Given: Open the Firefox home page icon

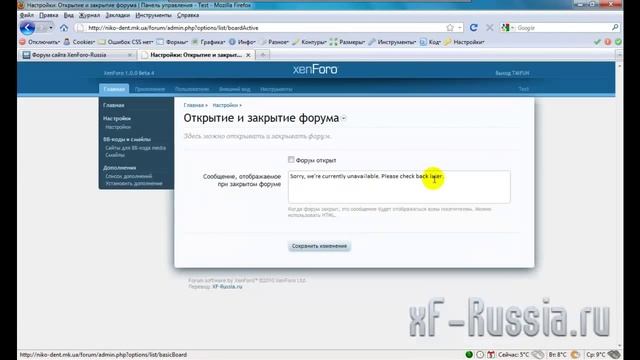Looking at the screenshot, I should [x=64, y=28].
